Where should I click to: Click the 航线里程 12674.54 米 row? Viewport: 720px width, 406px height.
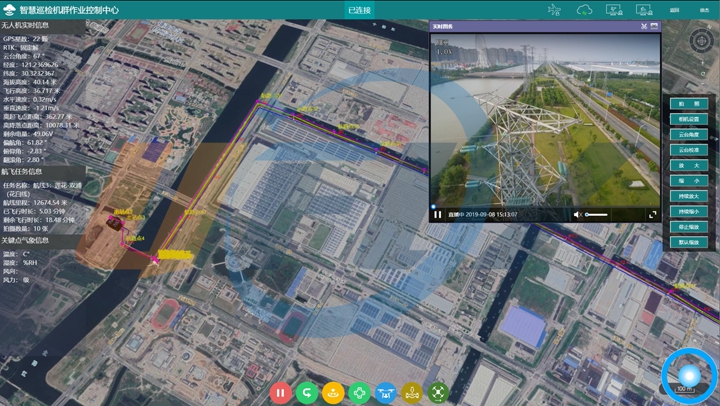(x=35, y=203)
